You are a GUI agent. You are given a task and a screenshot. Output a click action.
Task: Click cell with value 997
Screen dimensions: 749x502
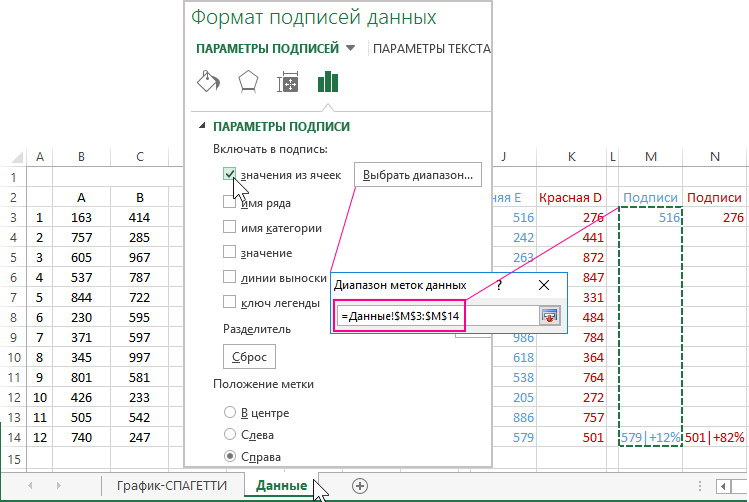(139, 357)
